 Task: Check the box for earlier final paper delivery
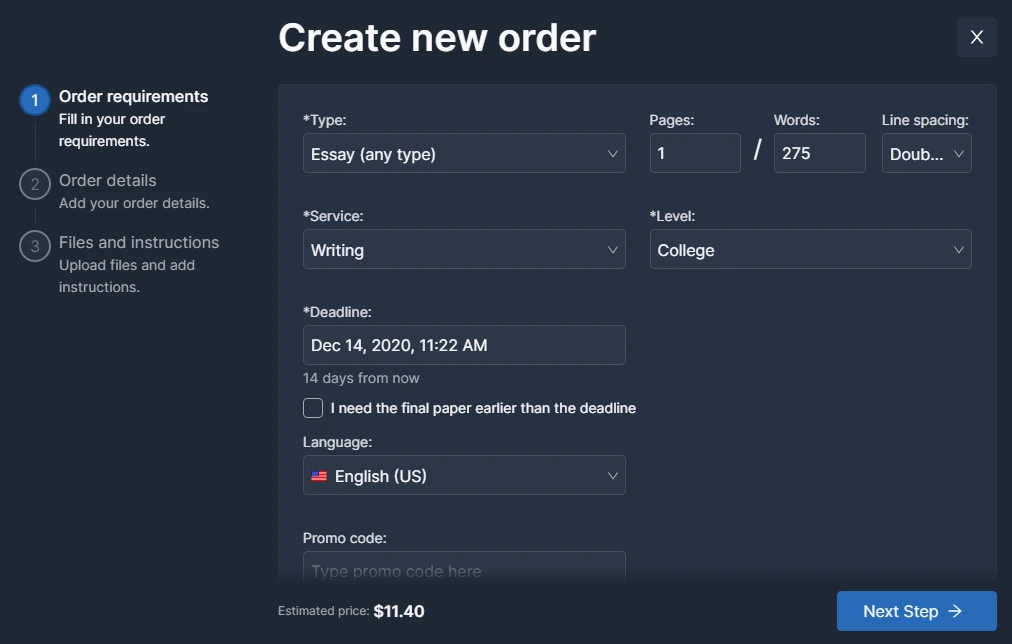coord(312,408)
